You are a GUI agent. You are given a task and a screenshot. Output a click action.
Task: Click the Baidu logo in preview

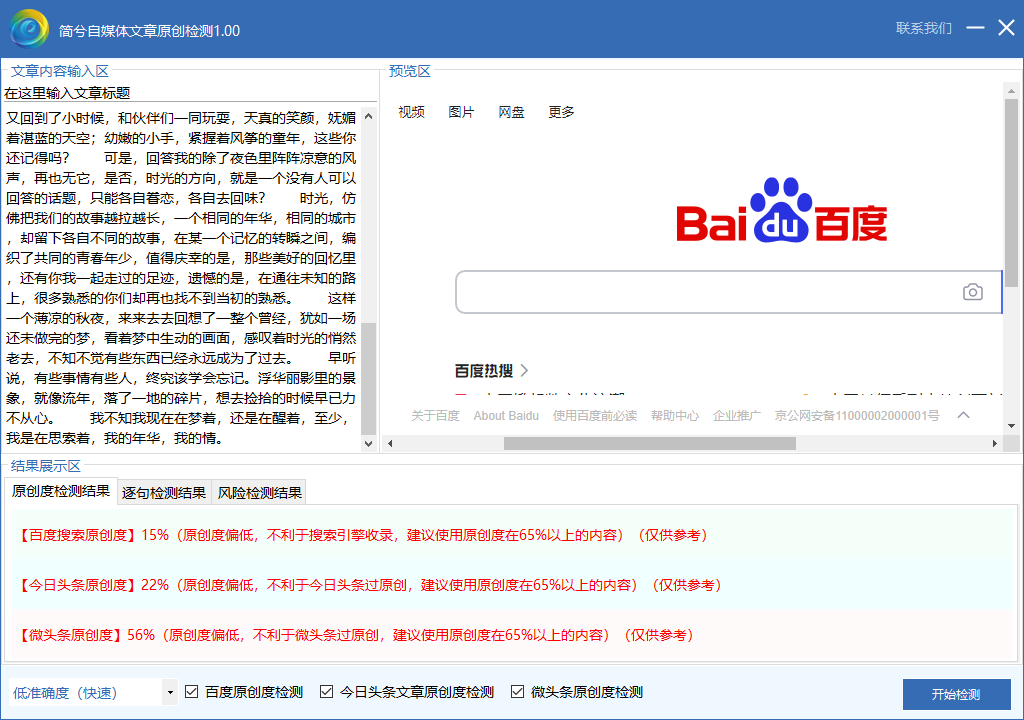click(782, 210)
